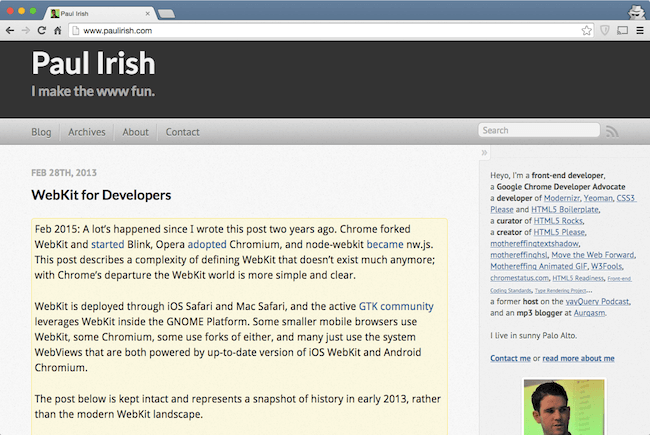650x435 pixels.
Task: Open the Type Rendering Project link
Action: point(560,290)
